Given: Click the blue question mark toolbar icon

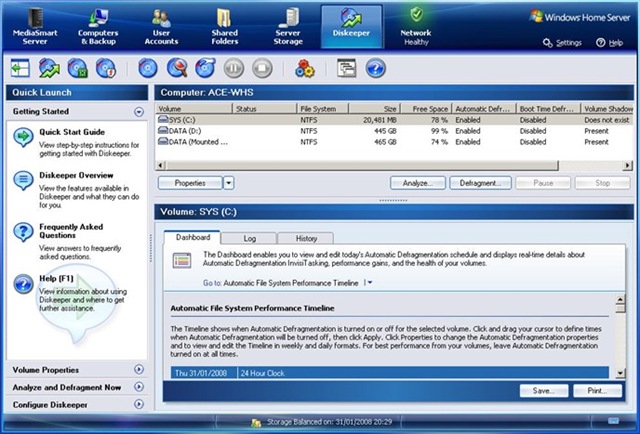Looking at the screenshot, I should pos(376,68).
